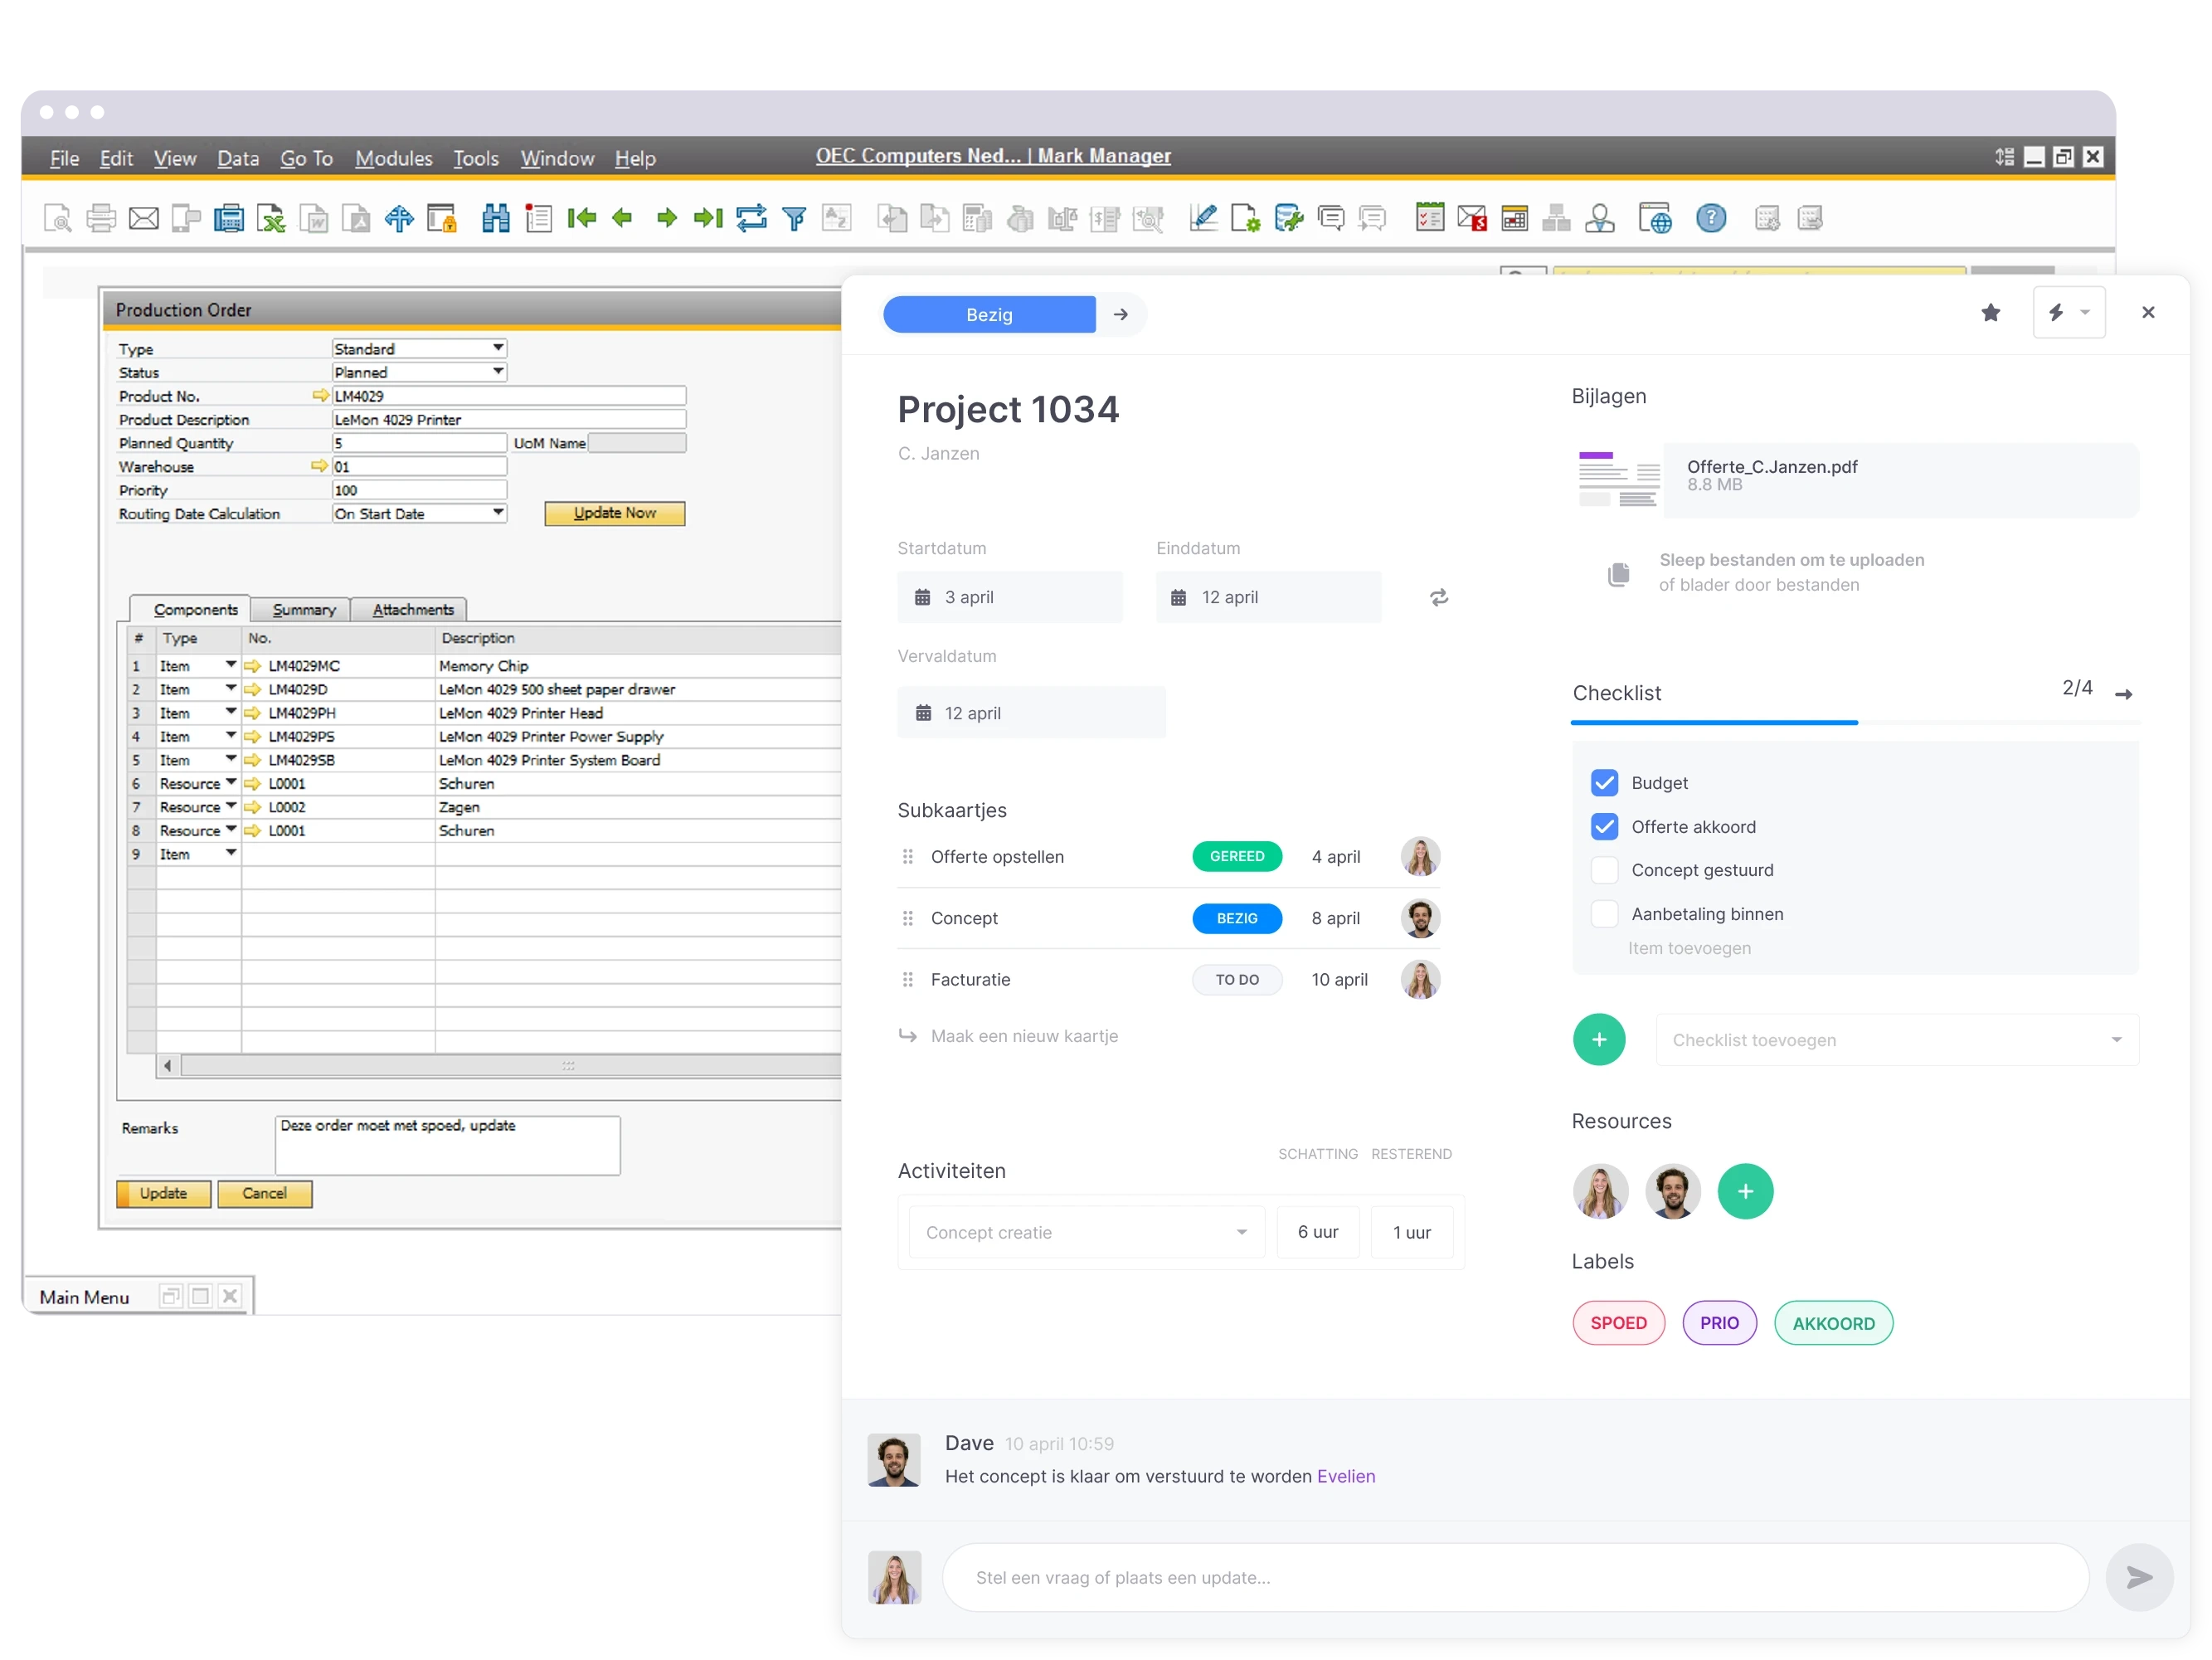
Task: Click the binoculars Find icon
Action: pos(496,218)
